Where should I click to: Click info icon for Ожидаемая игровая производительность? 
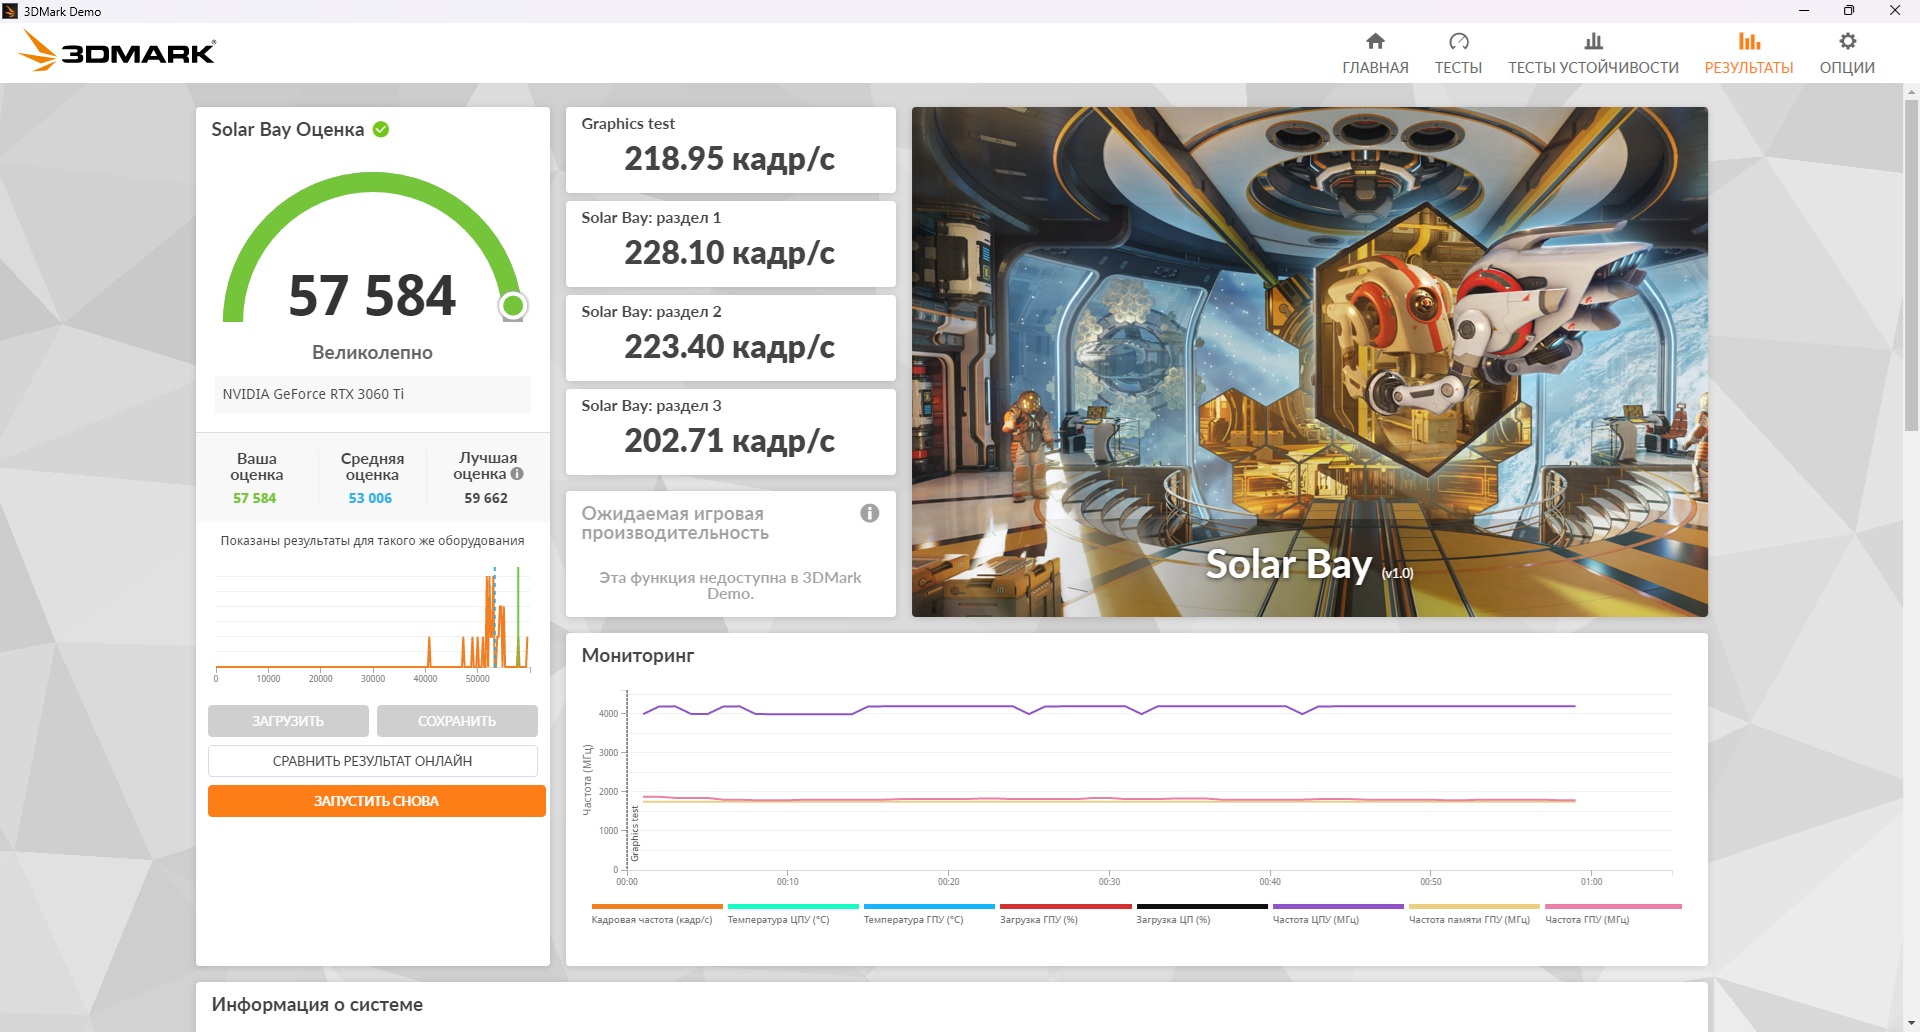coord(870,513)
